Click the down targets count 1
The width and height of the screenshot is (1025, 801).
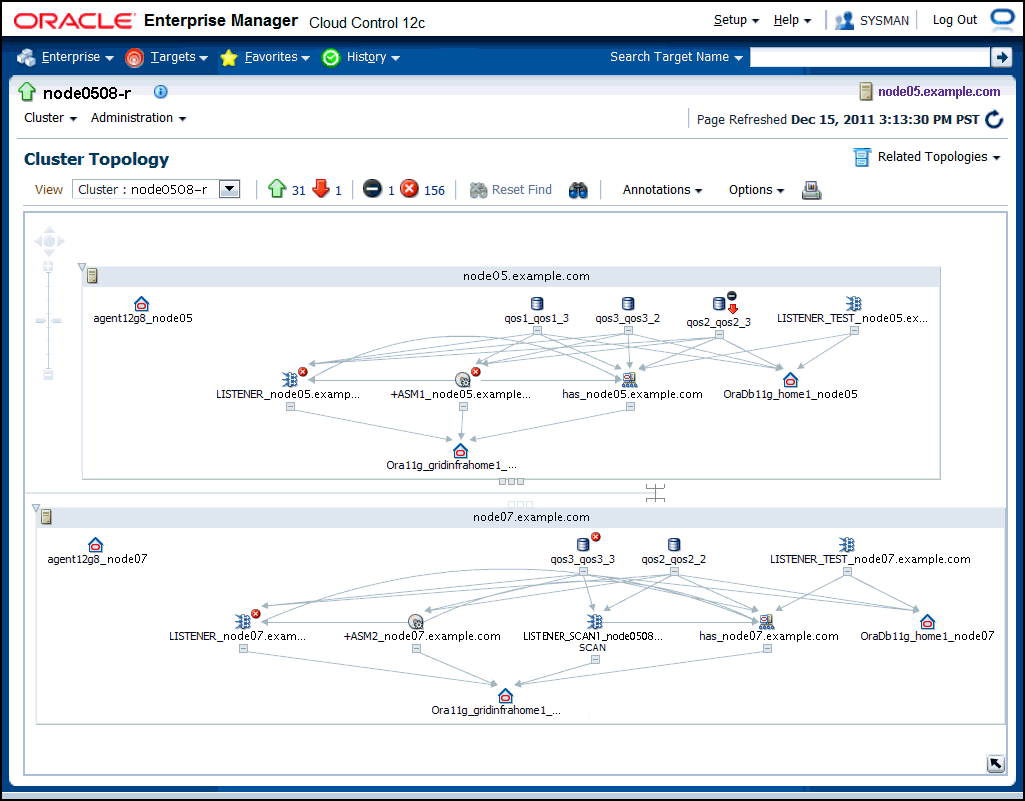(338, 190)
